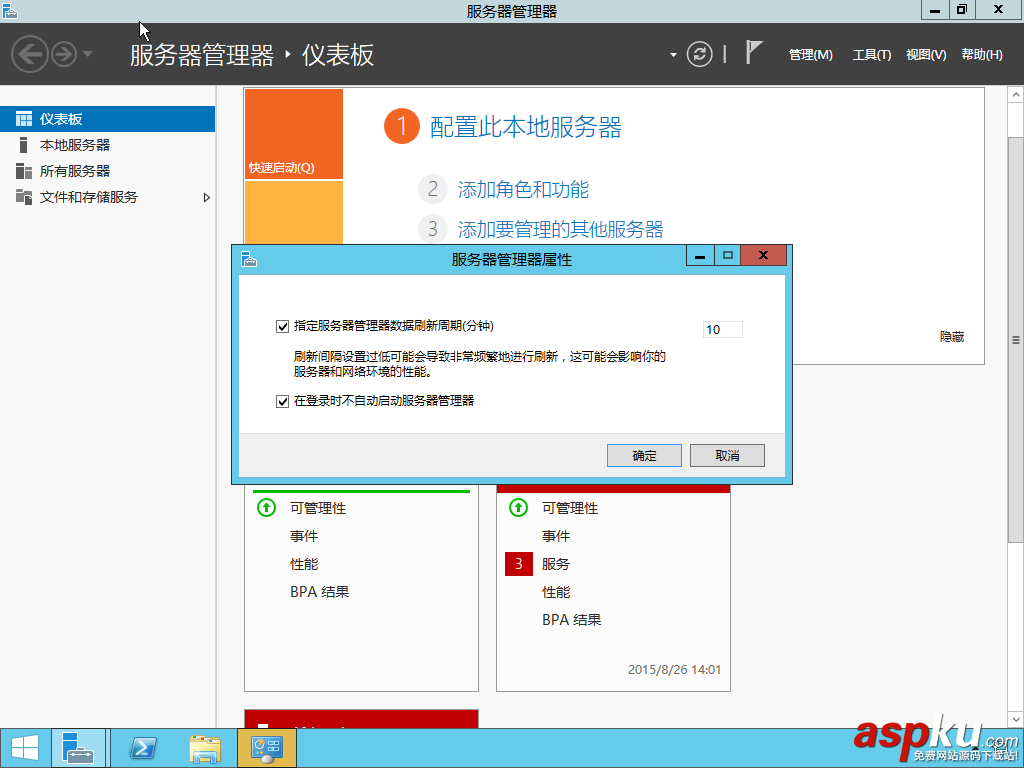Viewport: 1024px width, 768px height.
Task: Select 所有服务器 in the sidebar
Action: point(107,171)
